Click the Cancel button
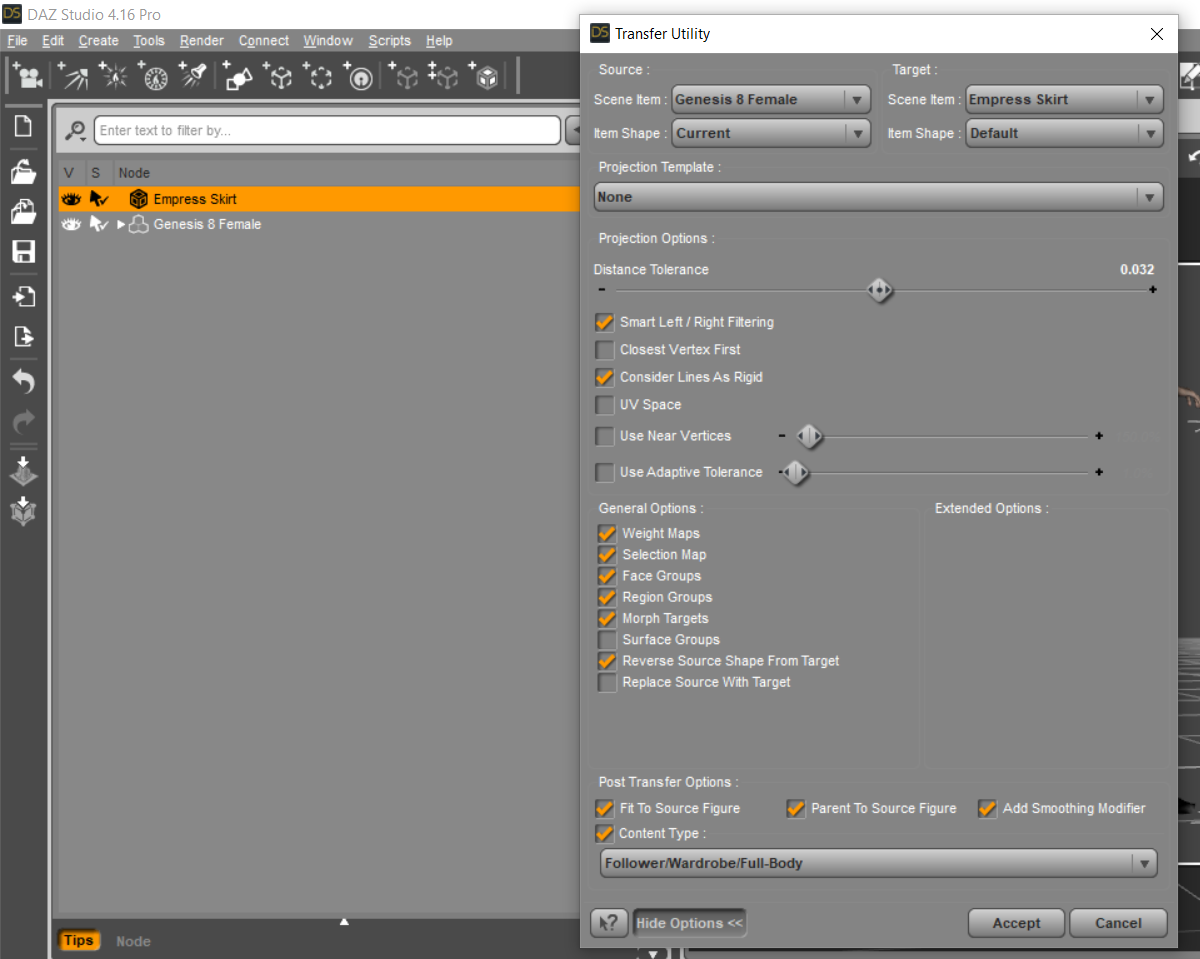The width and height of the screenshot is (1200, 959). [x=1118, y=923]
